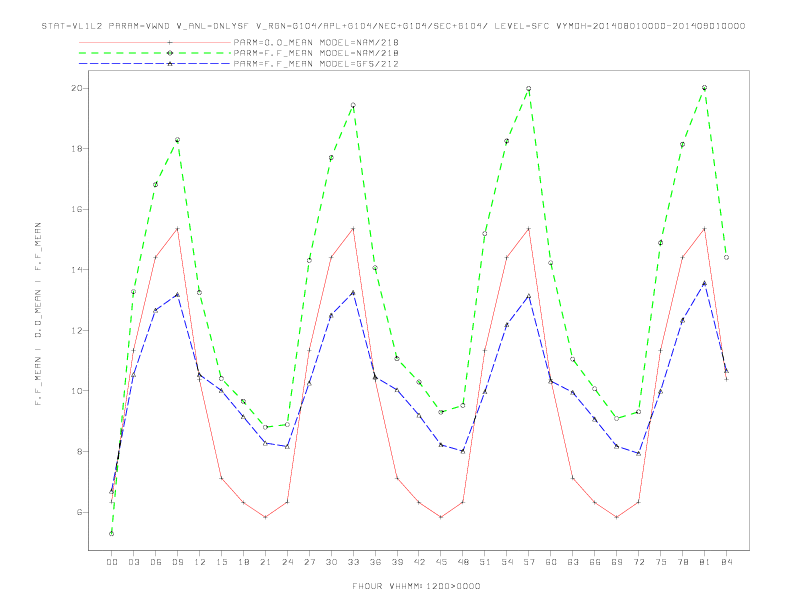Click y-axis tick label 10

77,391
